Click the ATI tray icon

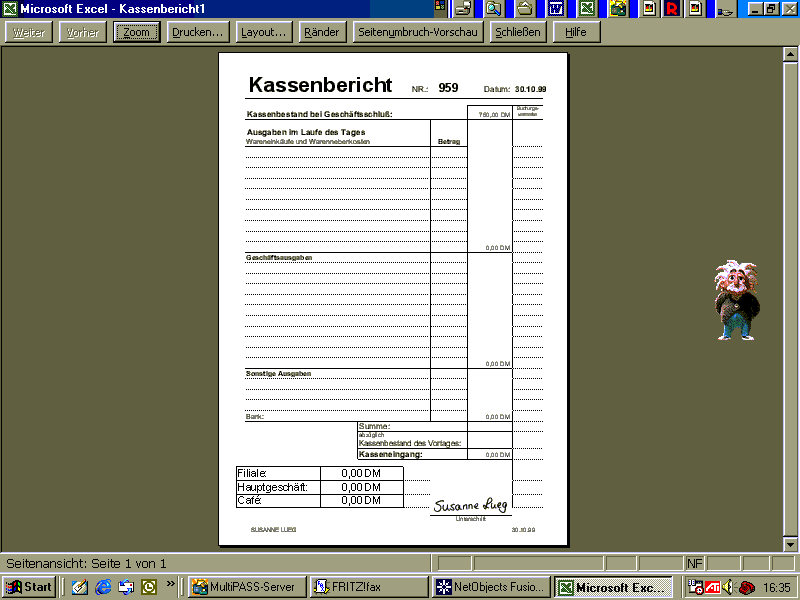(x=712, y=587)
